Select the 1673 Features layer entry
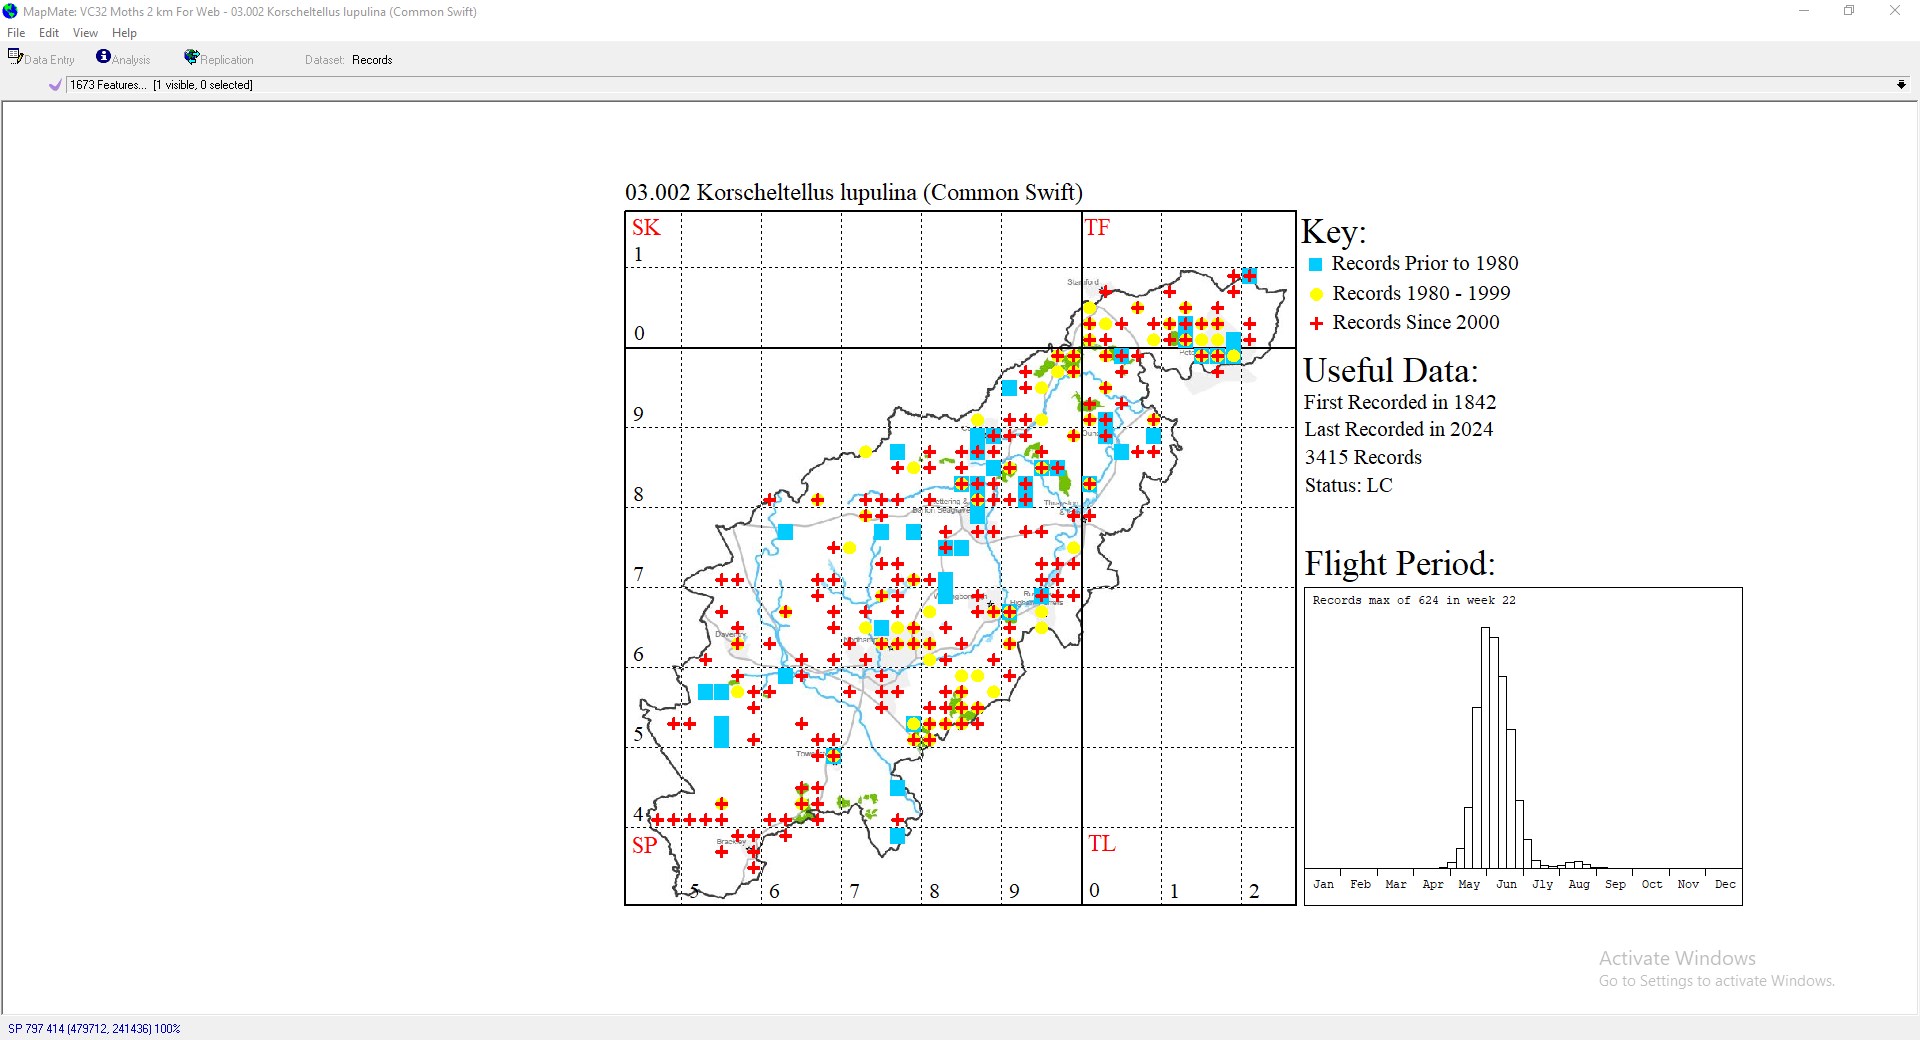 point(160,85)
